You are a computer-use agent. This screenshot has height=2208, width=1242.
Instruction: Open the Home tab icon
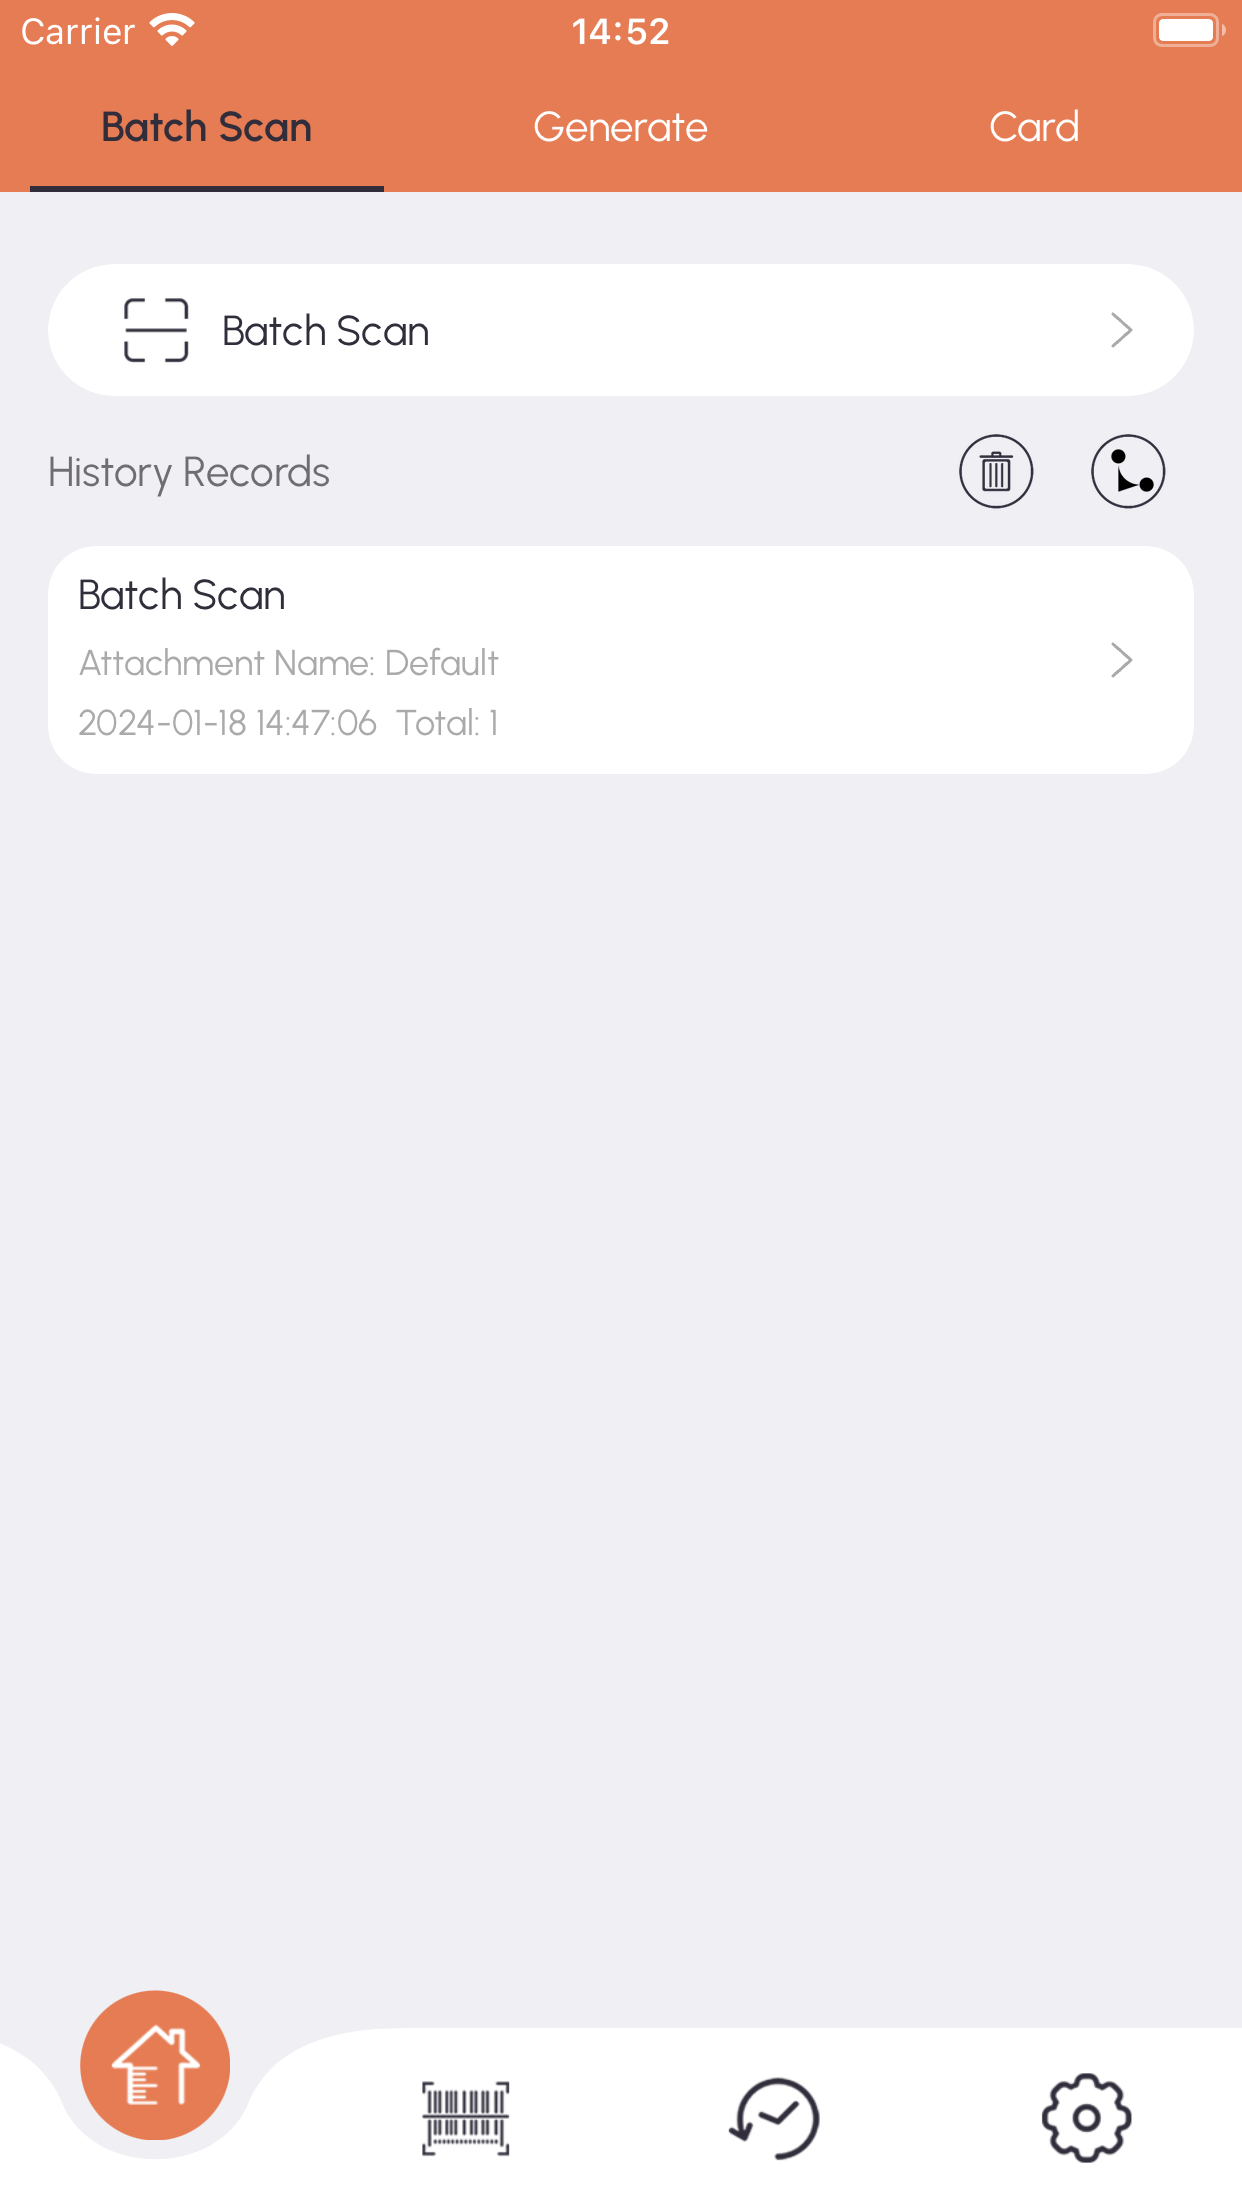tap(155, 2065)
